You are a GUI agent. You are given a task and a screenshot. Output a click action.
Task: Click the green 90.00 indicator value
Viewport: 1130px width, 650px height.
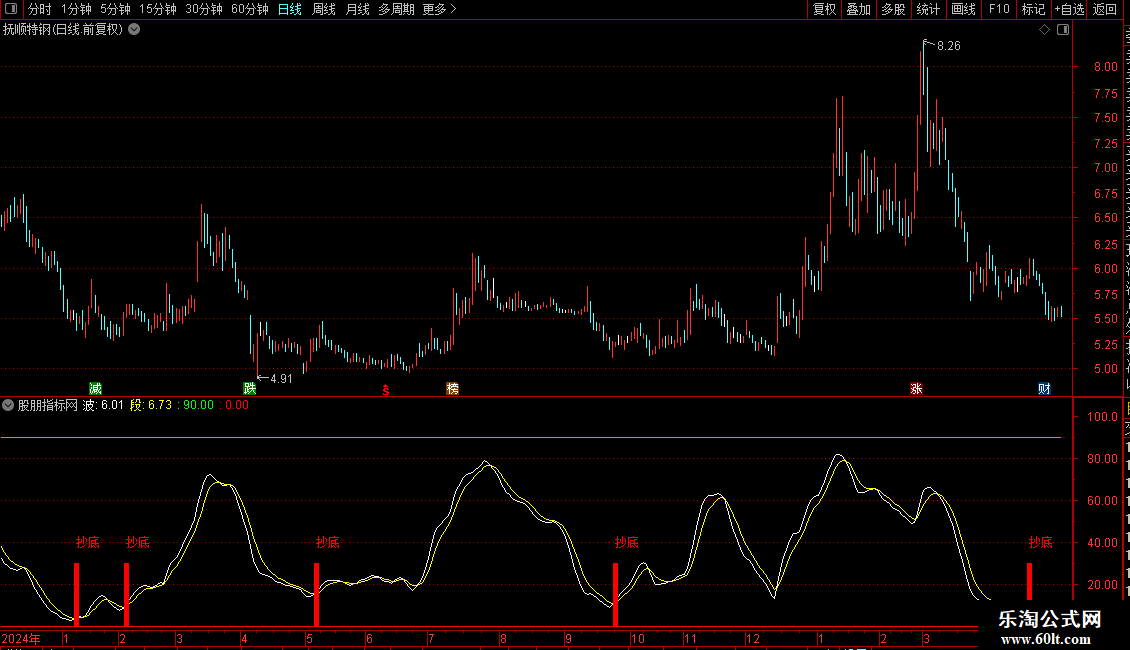click(x=198, y=405)
